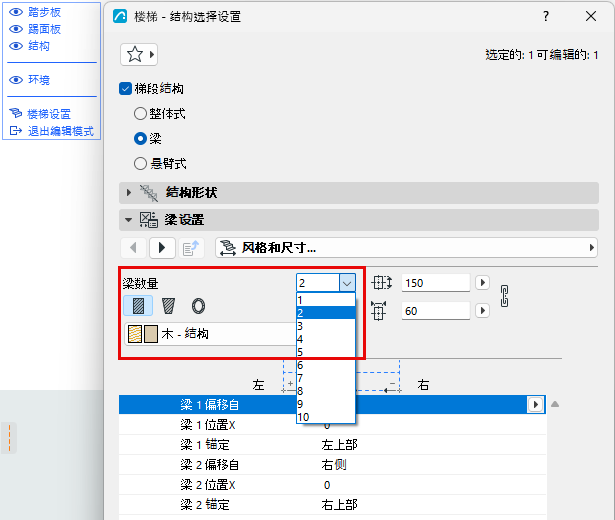Select the 梁 1 偏移自 row
This screenshot has width=615, height=520.
[x=332, y=404]
